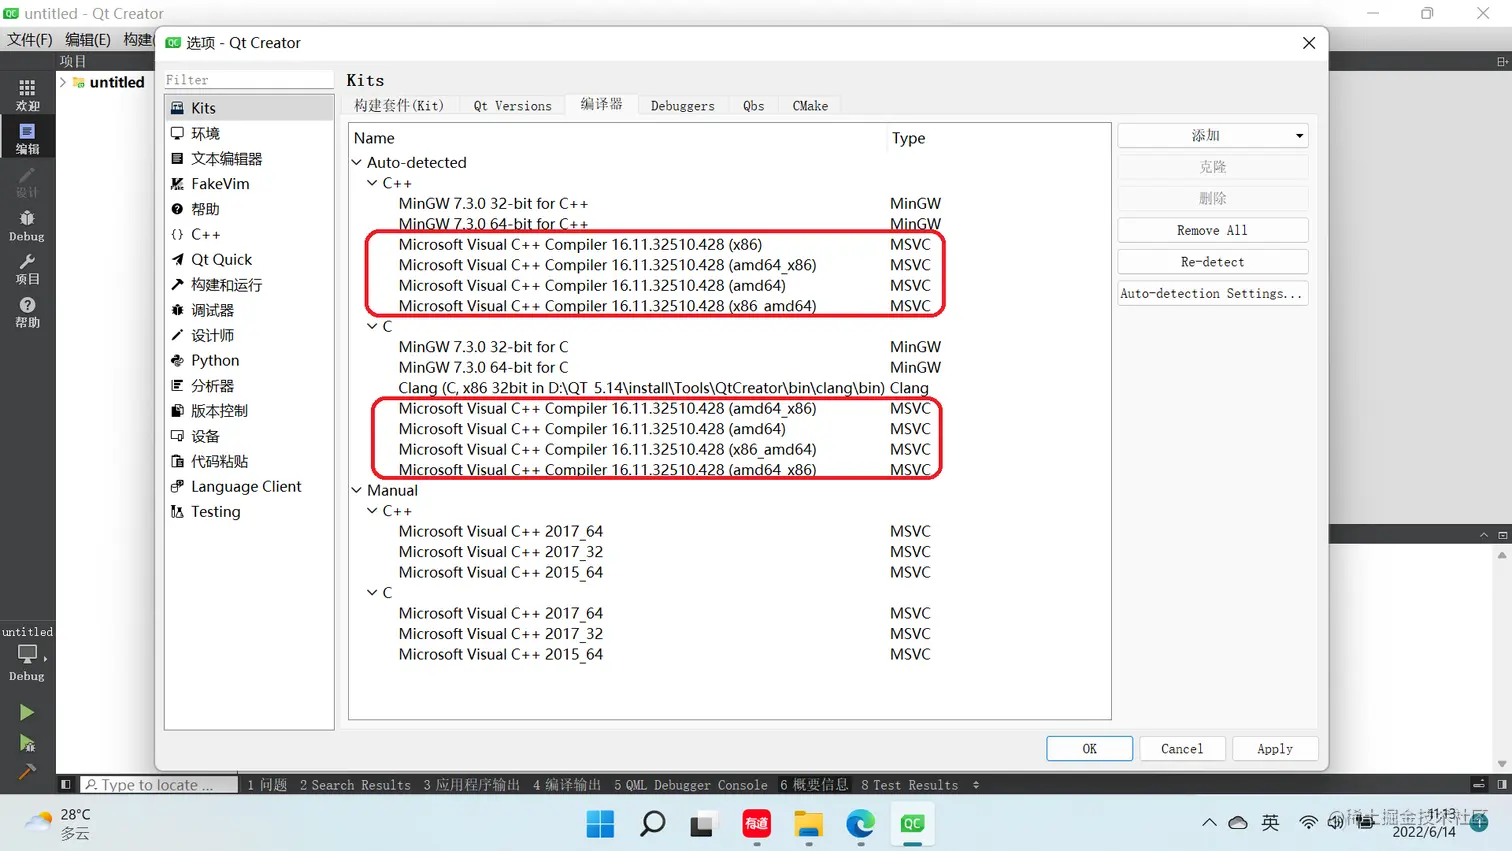Collapse the Auto-detected compilers group
Screen dimensions: 1512x851
tap(357, 162)
